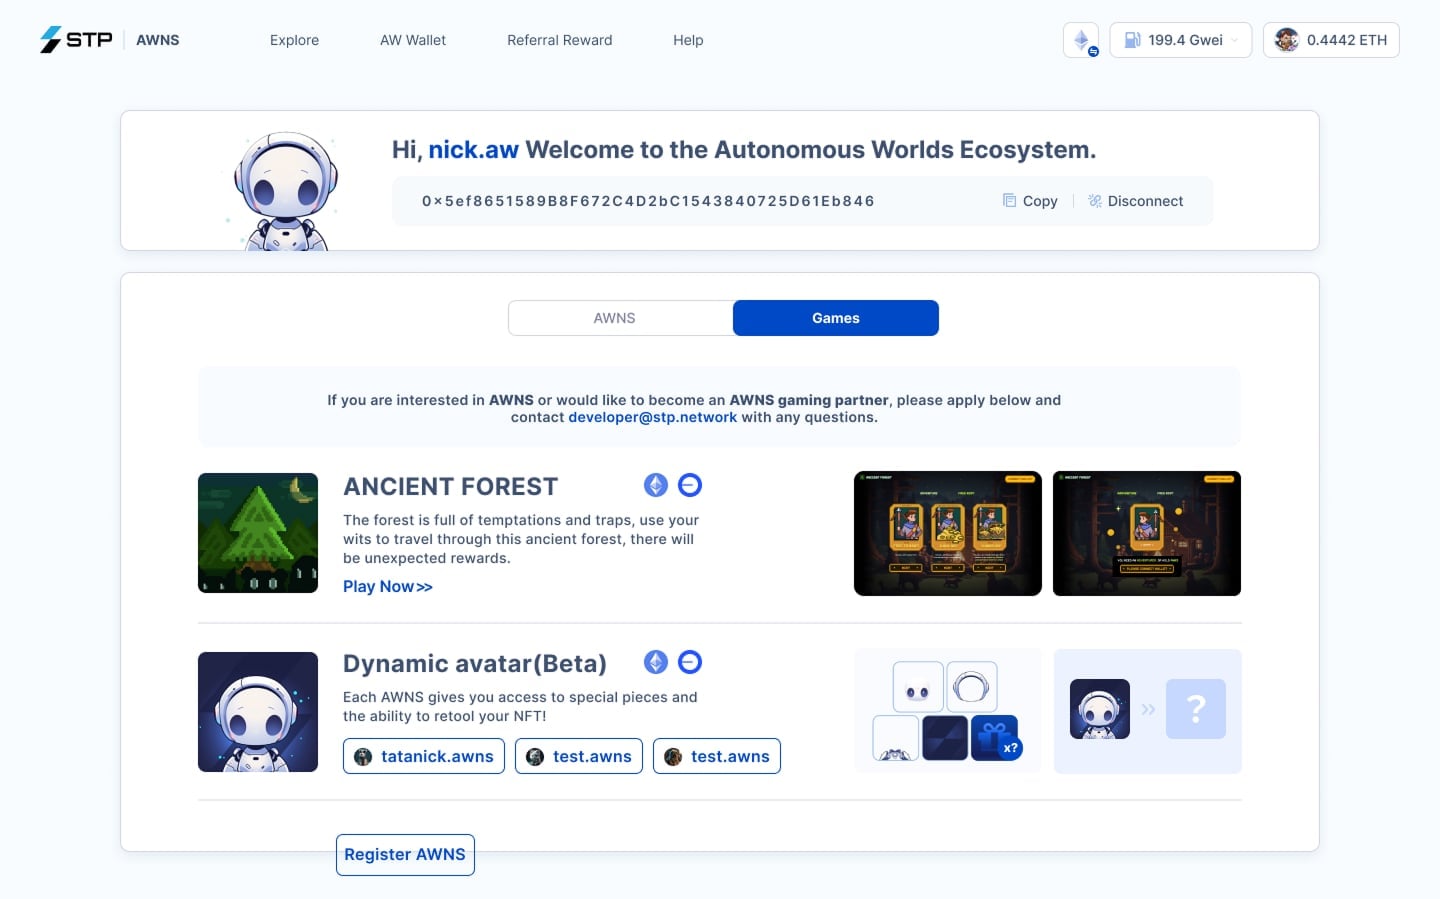This screenshot has height=899, width=1440.
Task: Click the wallet address starting 0x5ef865
Action: pyautogui.click(x=648, y=201)
